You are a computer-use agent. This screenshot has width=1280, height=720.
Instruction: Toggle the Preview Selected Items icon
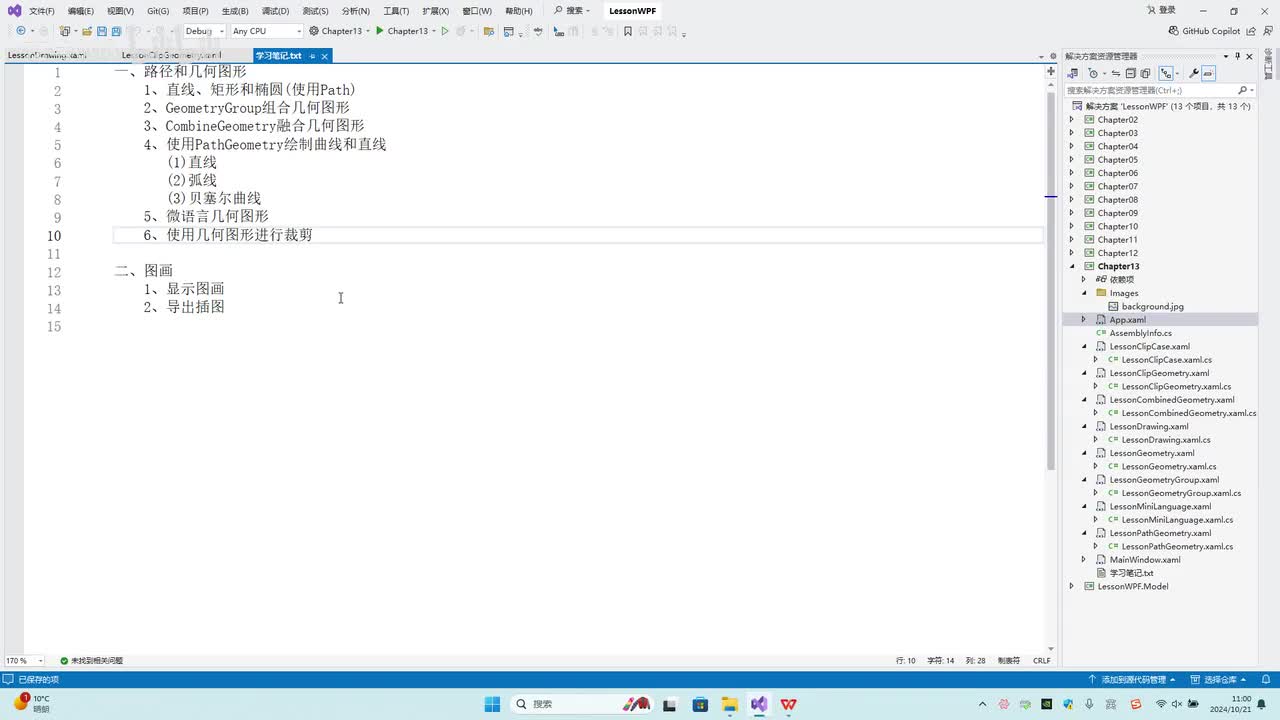tap(1208, 73)
